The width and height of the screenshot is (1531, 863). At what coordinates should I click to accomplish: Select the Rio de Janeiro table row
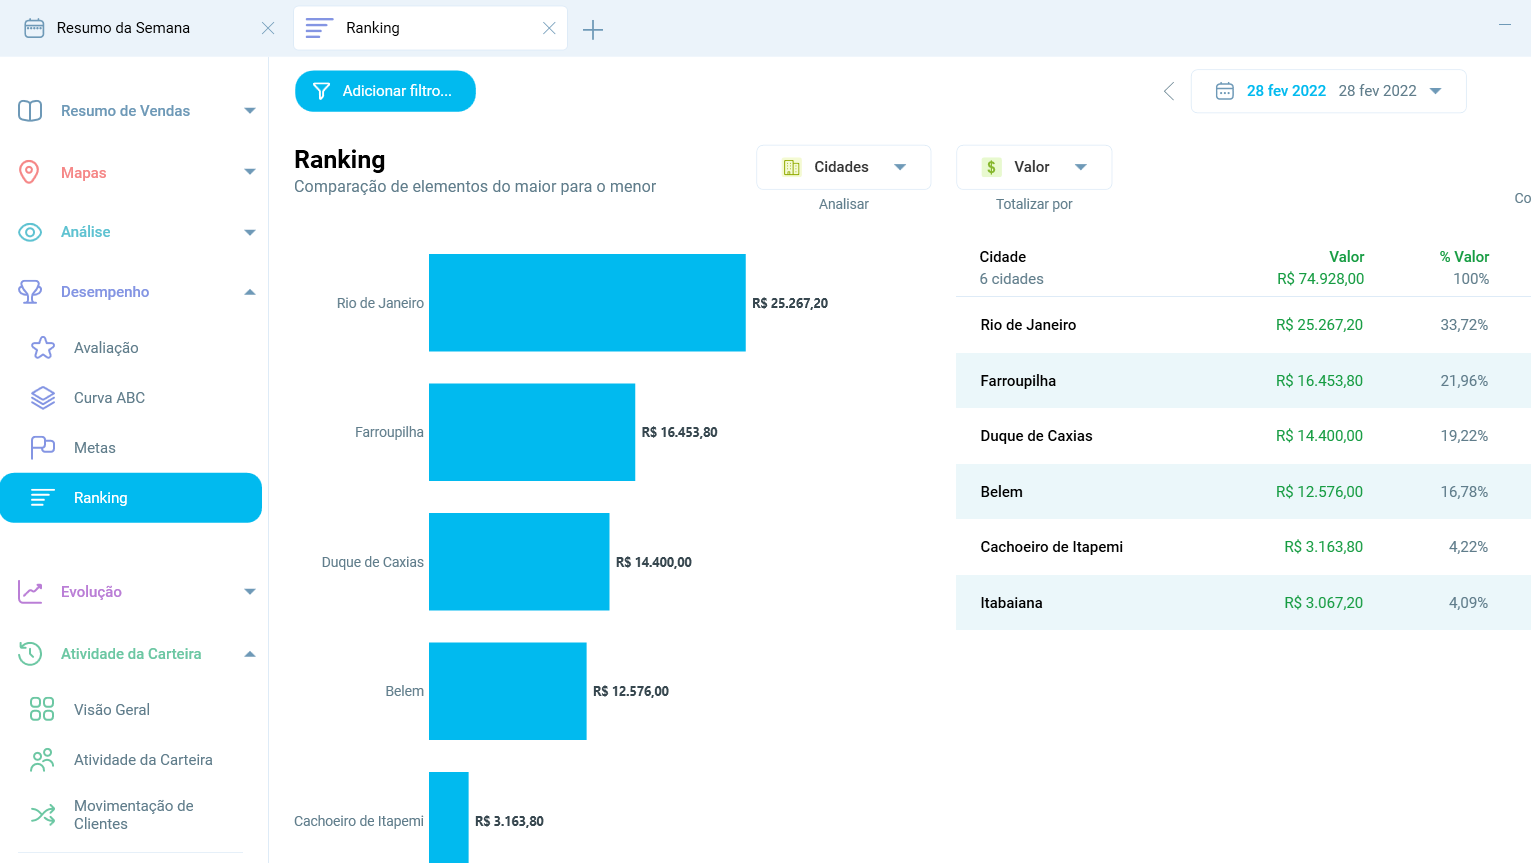coord(1243,325)
